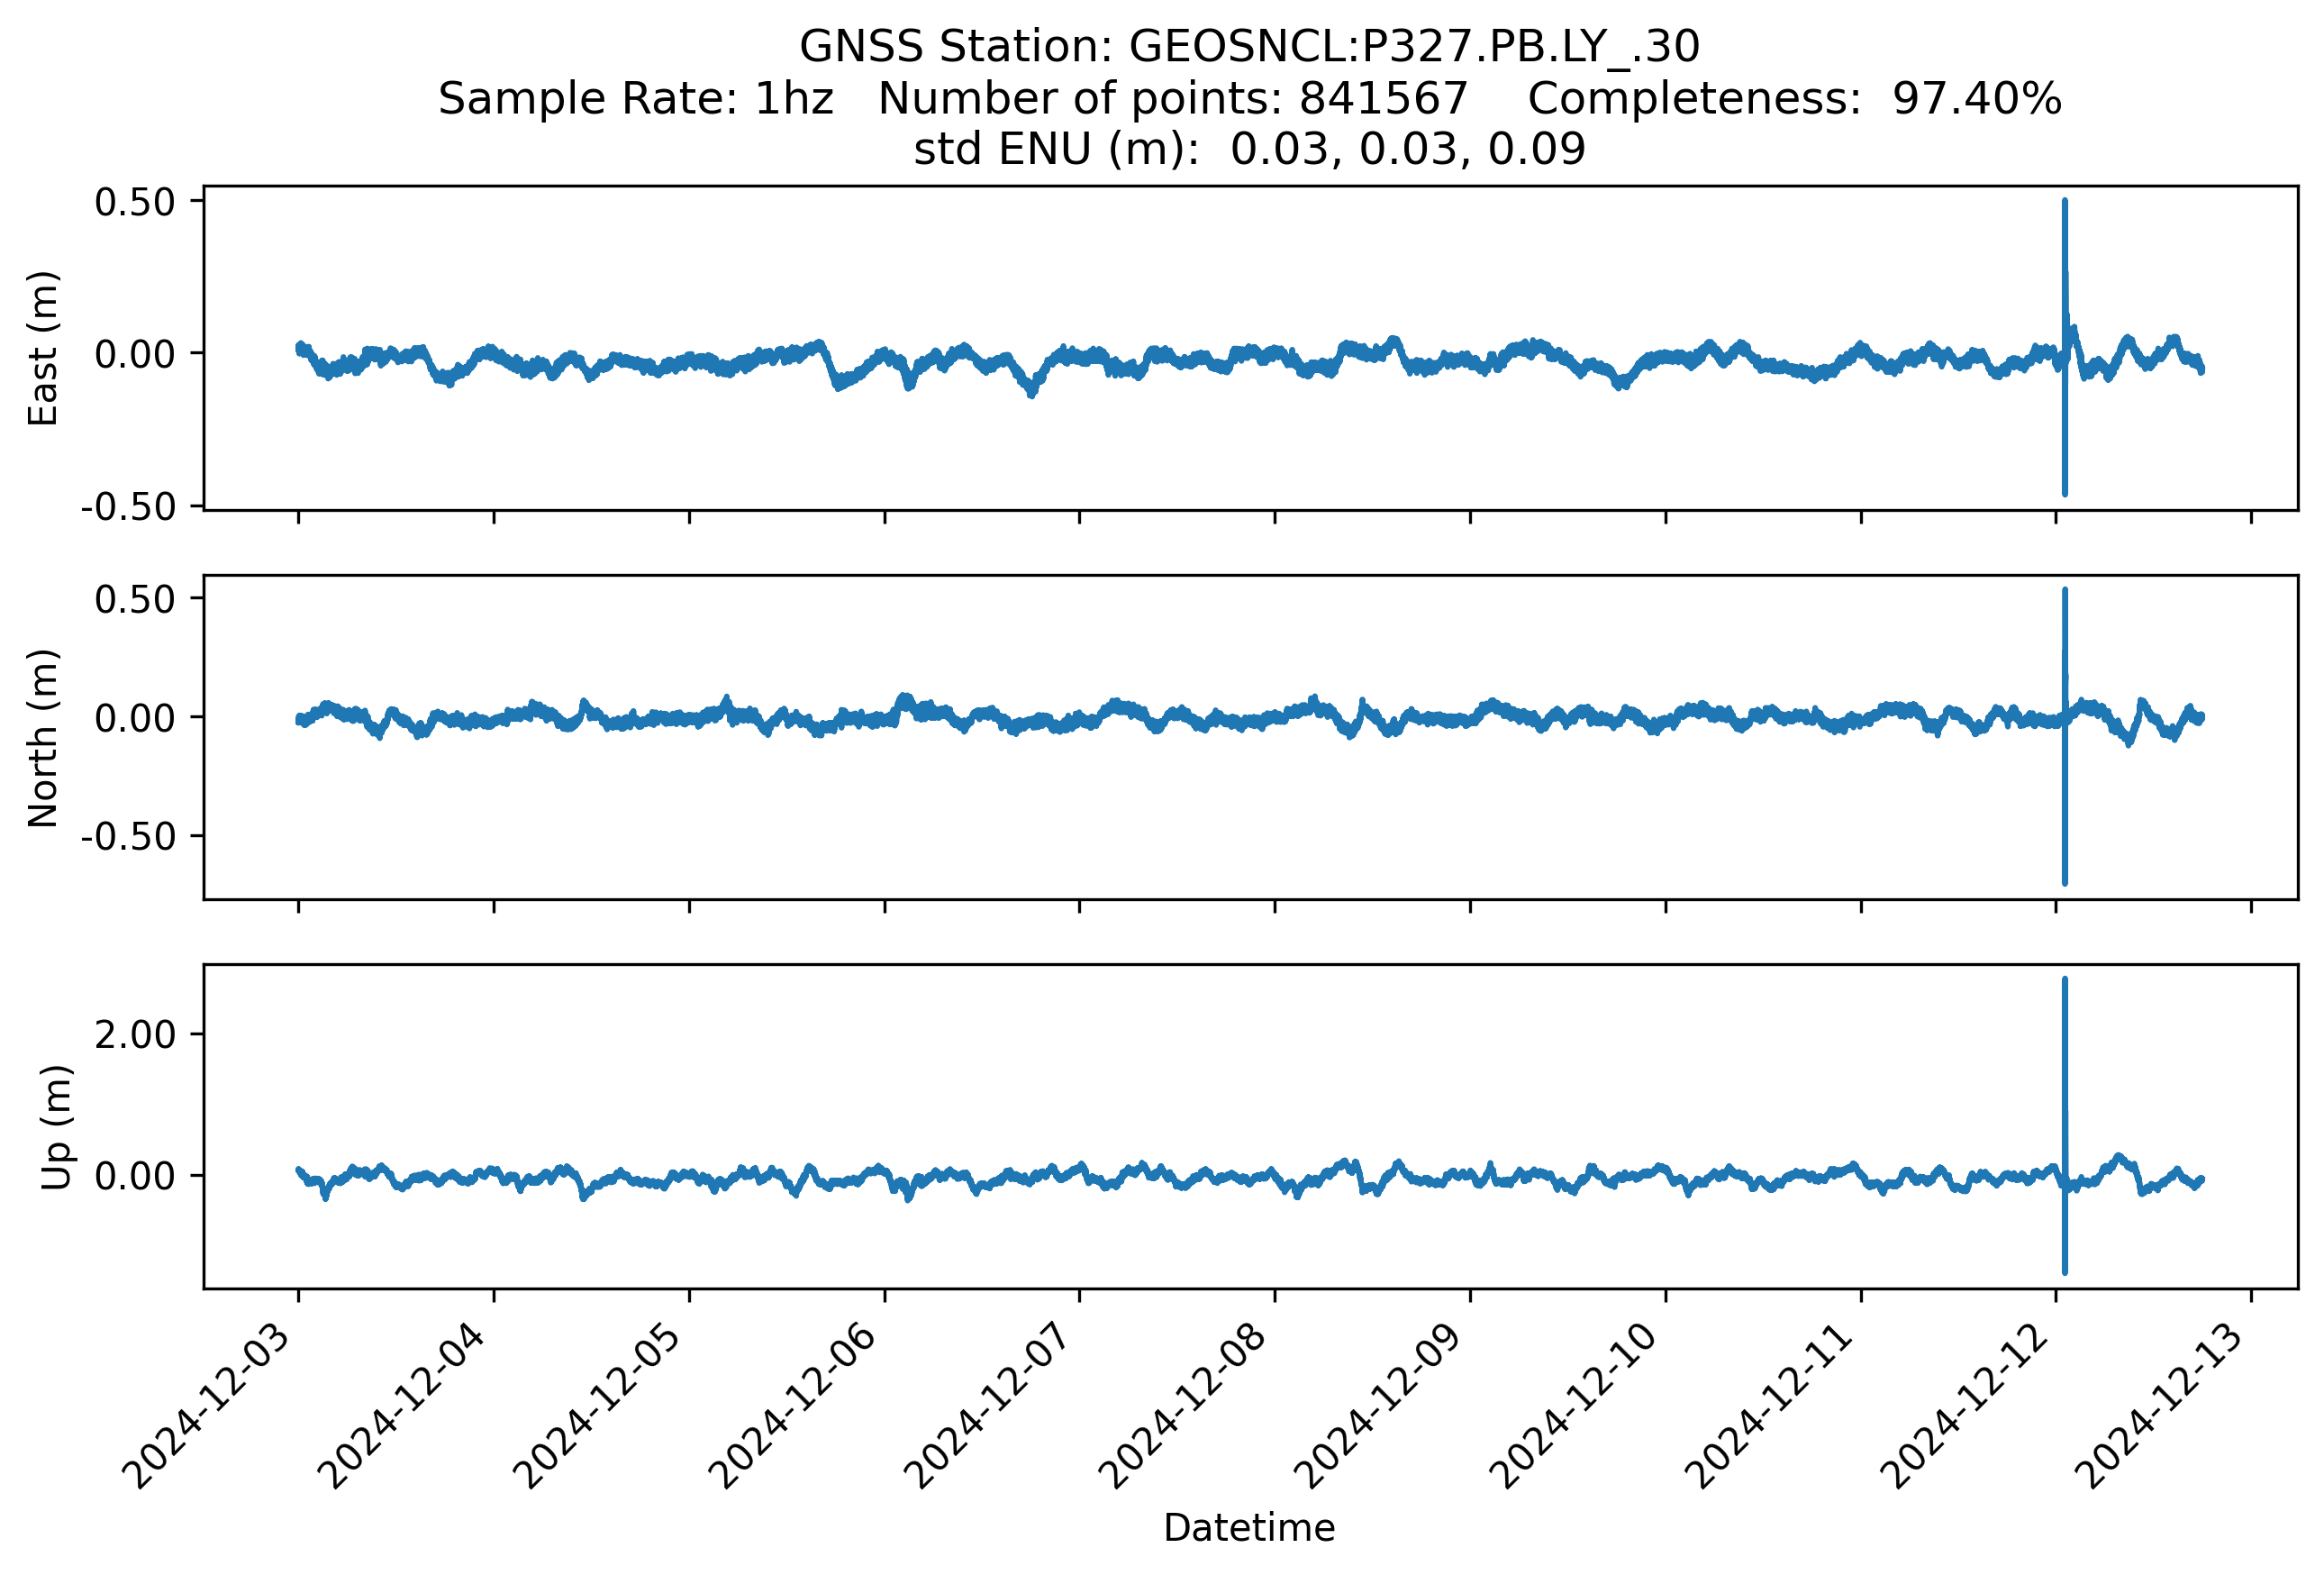
Task: Click the spike in the Up plot
Action: tap(2064, 1050)
